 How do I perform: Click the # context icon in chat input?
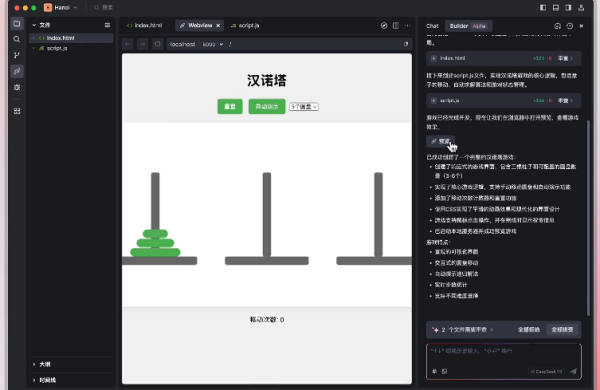click(434, 371)
